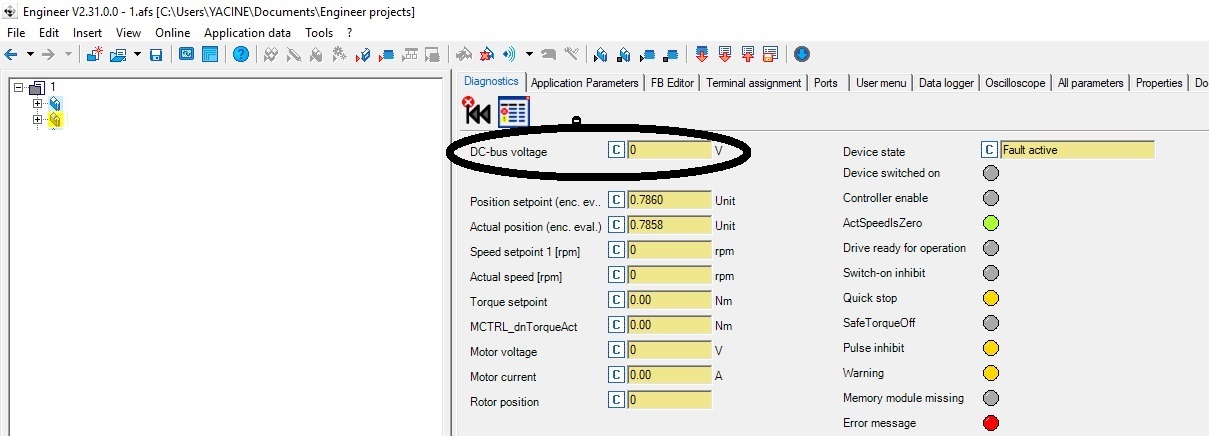1209x436 pixels.
Task: Click the Actual position value field
Action: (669, 226)
